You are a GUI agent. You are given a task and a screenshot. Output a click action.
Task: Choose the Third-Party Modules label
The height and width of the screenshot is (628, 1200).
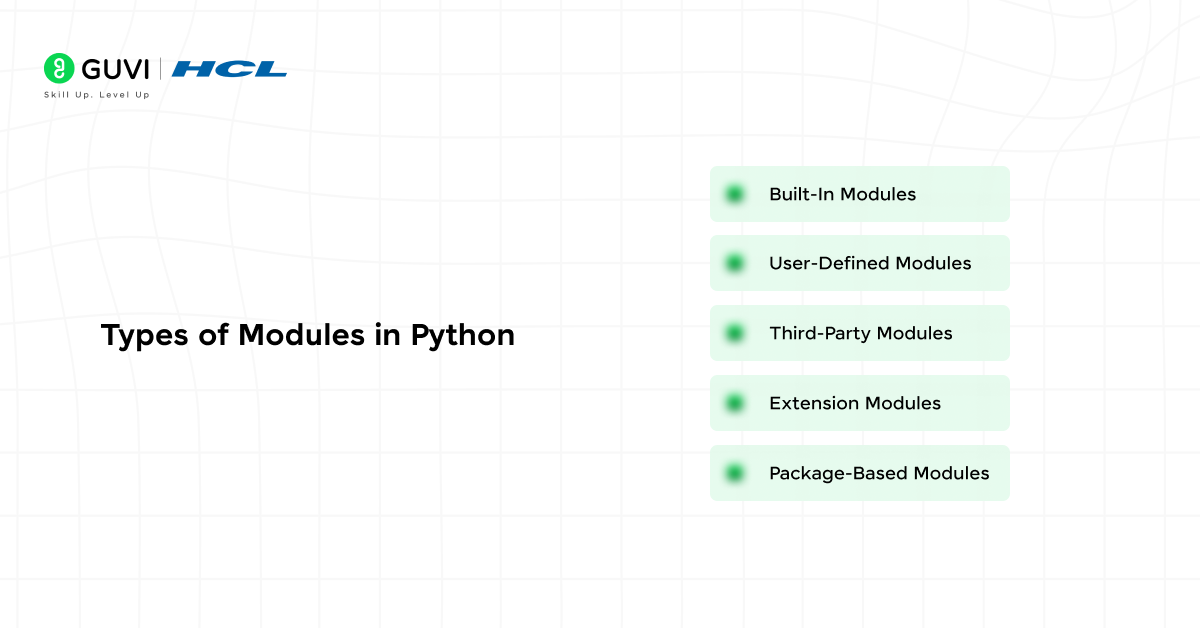click(x=860, y=333)
